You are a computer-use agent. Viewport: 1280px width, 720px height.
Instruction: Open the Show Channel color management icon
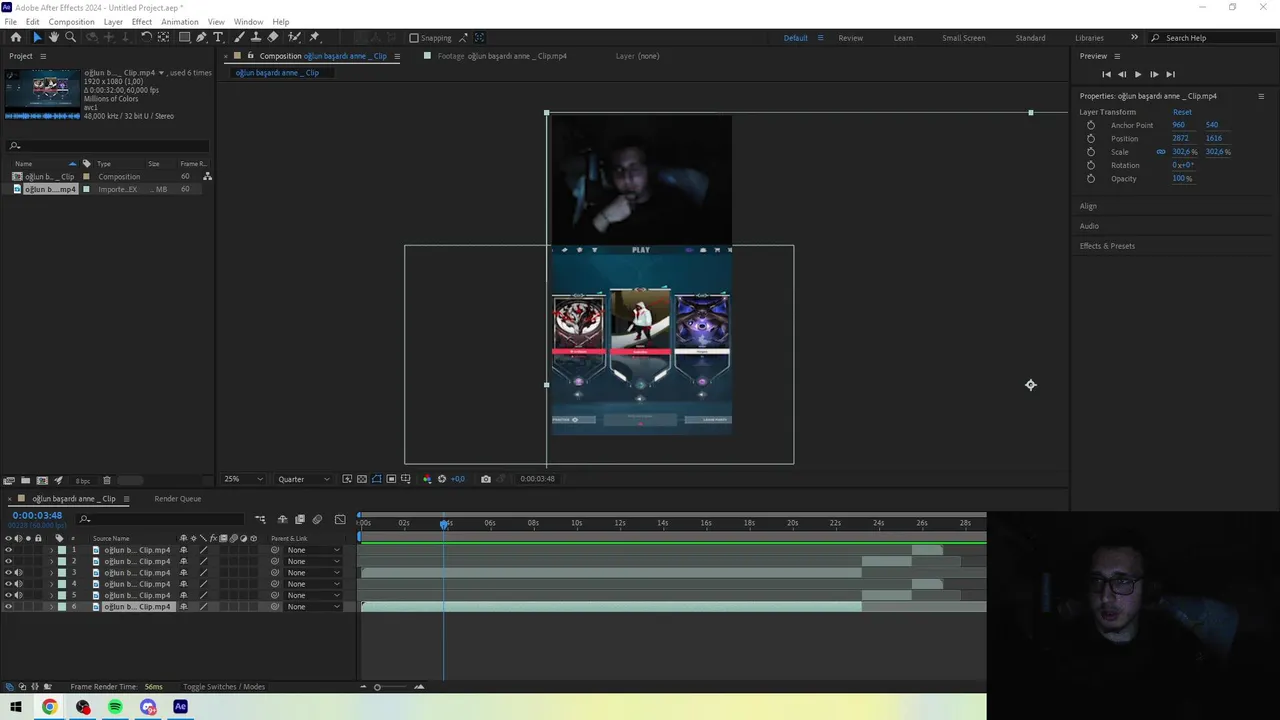coord(427,479)
